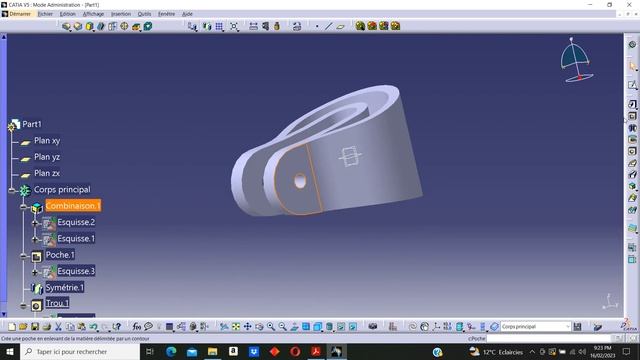Open File Explorer from taskbar
Image resolution: width=640 pixels, height=360 pixels.
tap(212, 351)
